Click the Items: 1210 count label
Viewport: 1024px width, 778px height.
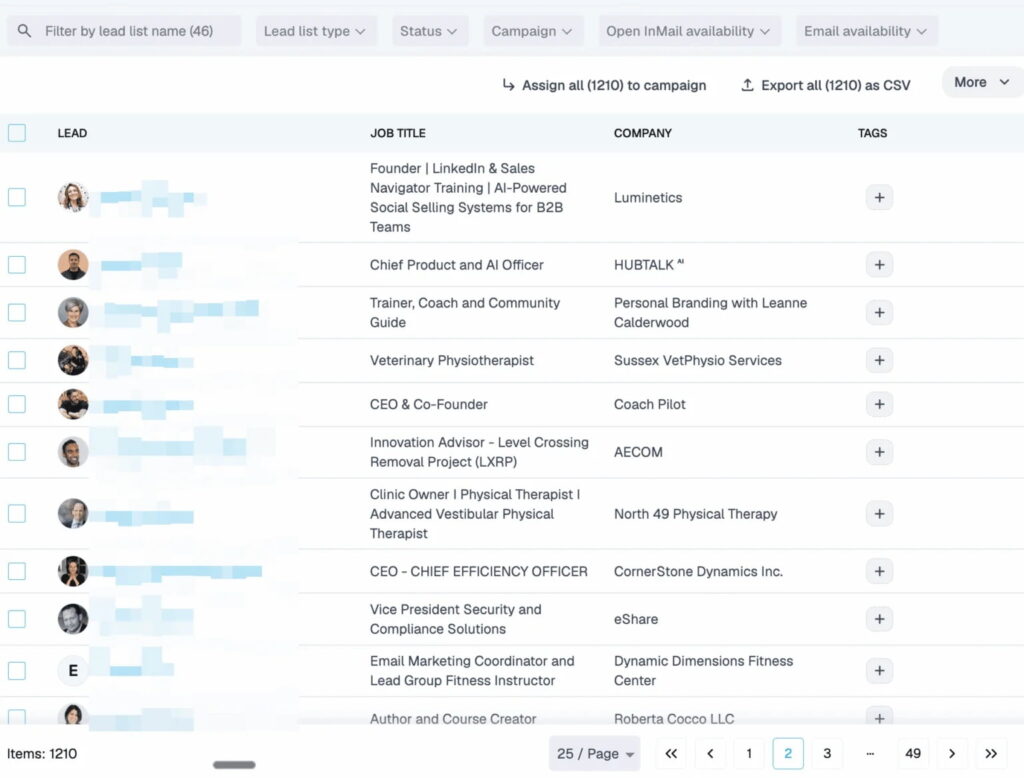pos(42,753)
